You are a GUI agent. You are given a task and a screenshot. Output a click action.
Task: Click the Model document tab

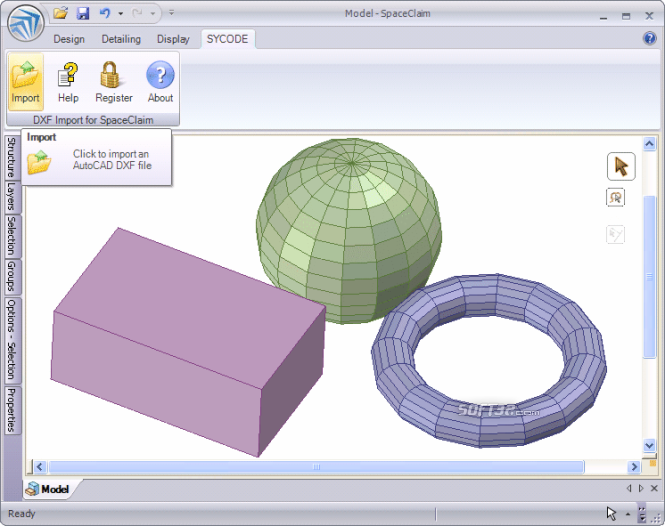[48, 489]
